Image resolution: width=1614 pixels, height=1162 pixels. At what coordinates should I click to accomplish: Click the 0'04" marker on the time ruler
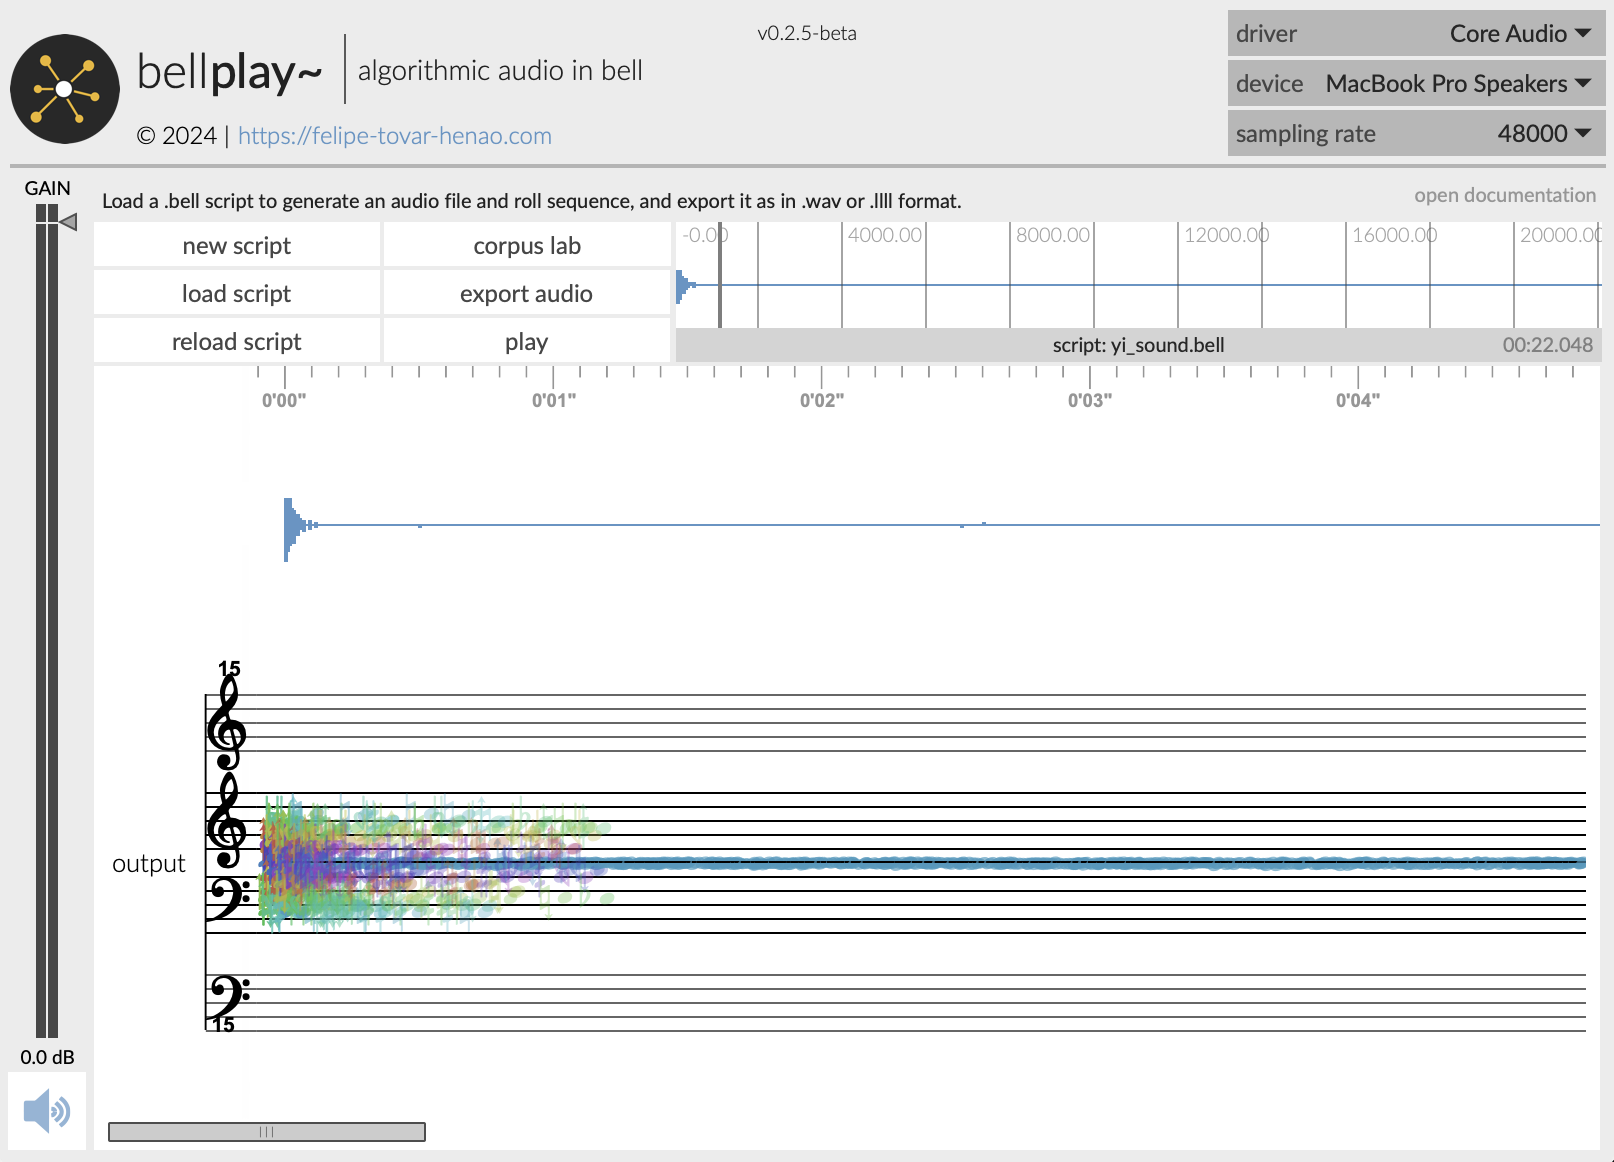(x=1358, y=400)
